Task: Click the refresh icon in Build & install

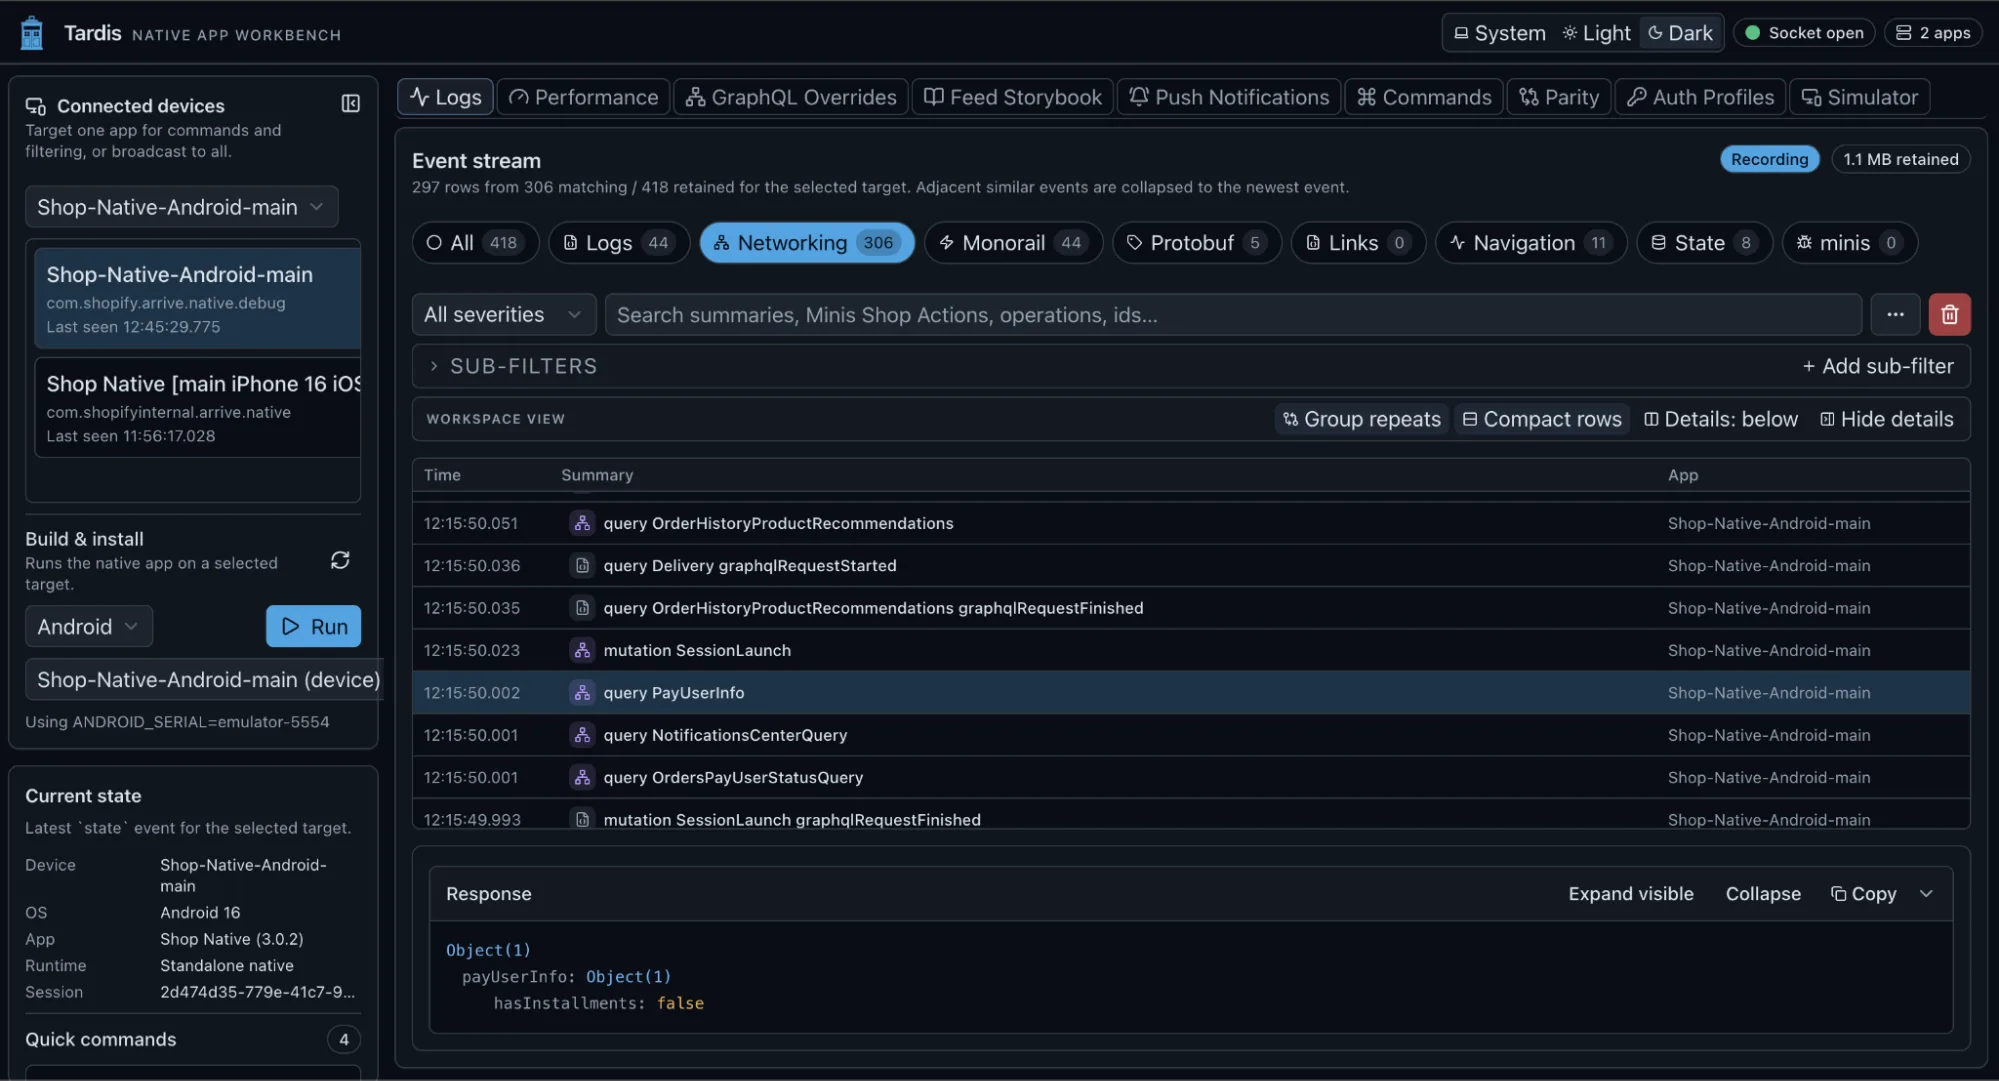Action: (340, 560)
